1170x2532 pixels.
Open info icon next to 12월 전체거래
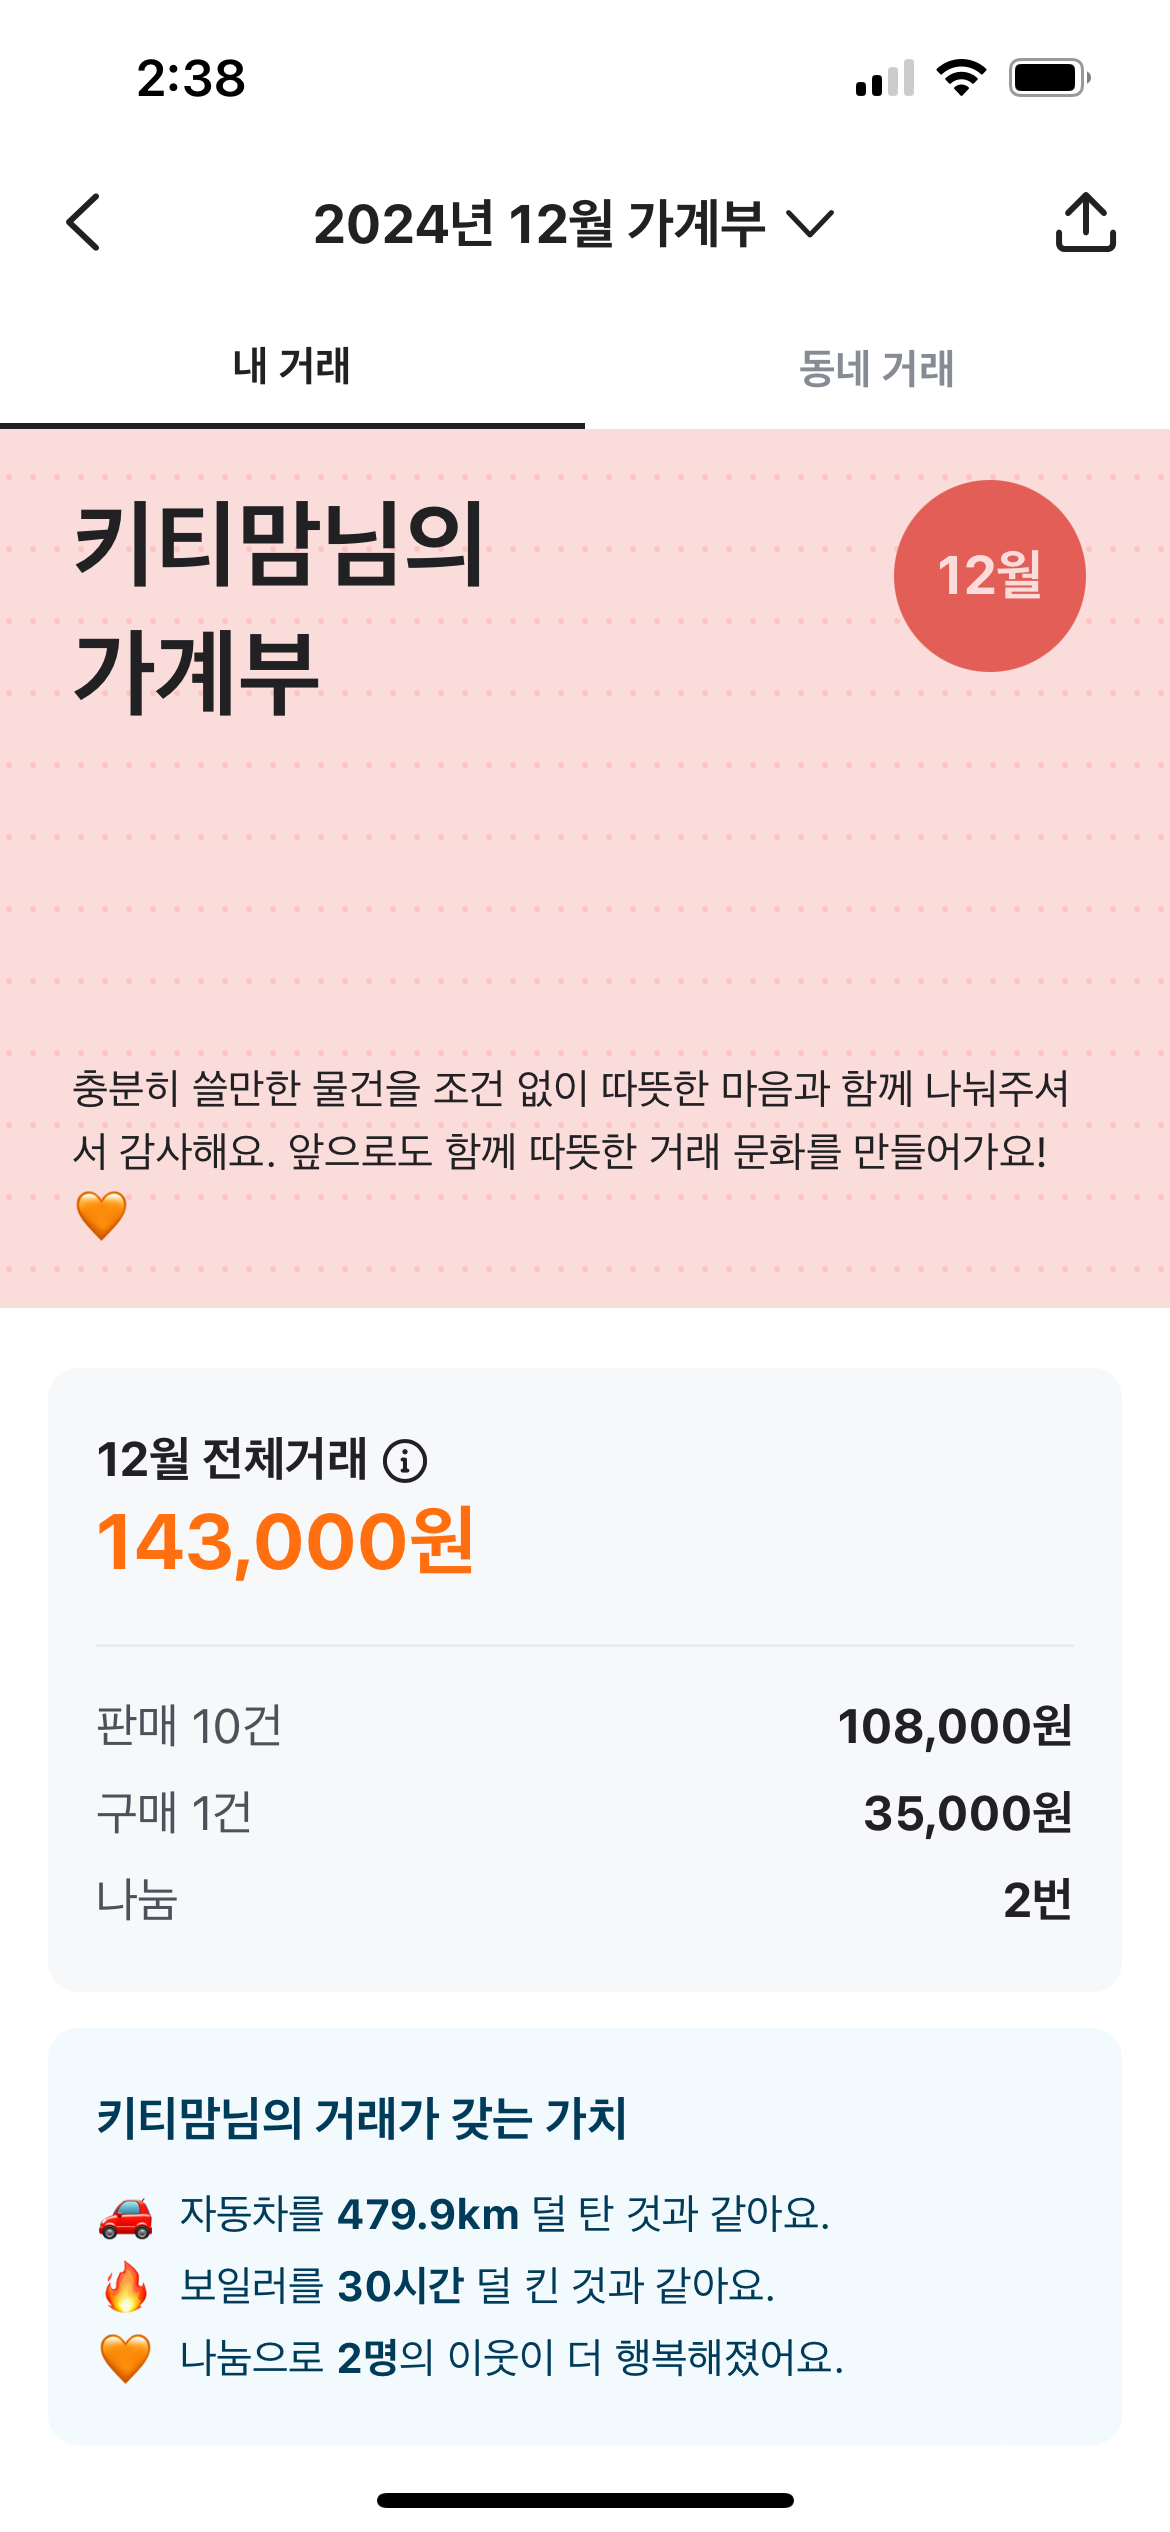[405, 1461]
